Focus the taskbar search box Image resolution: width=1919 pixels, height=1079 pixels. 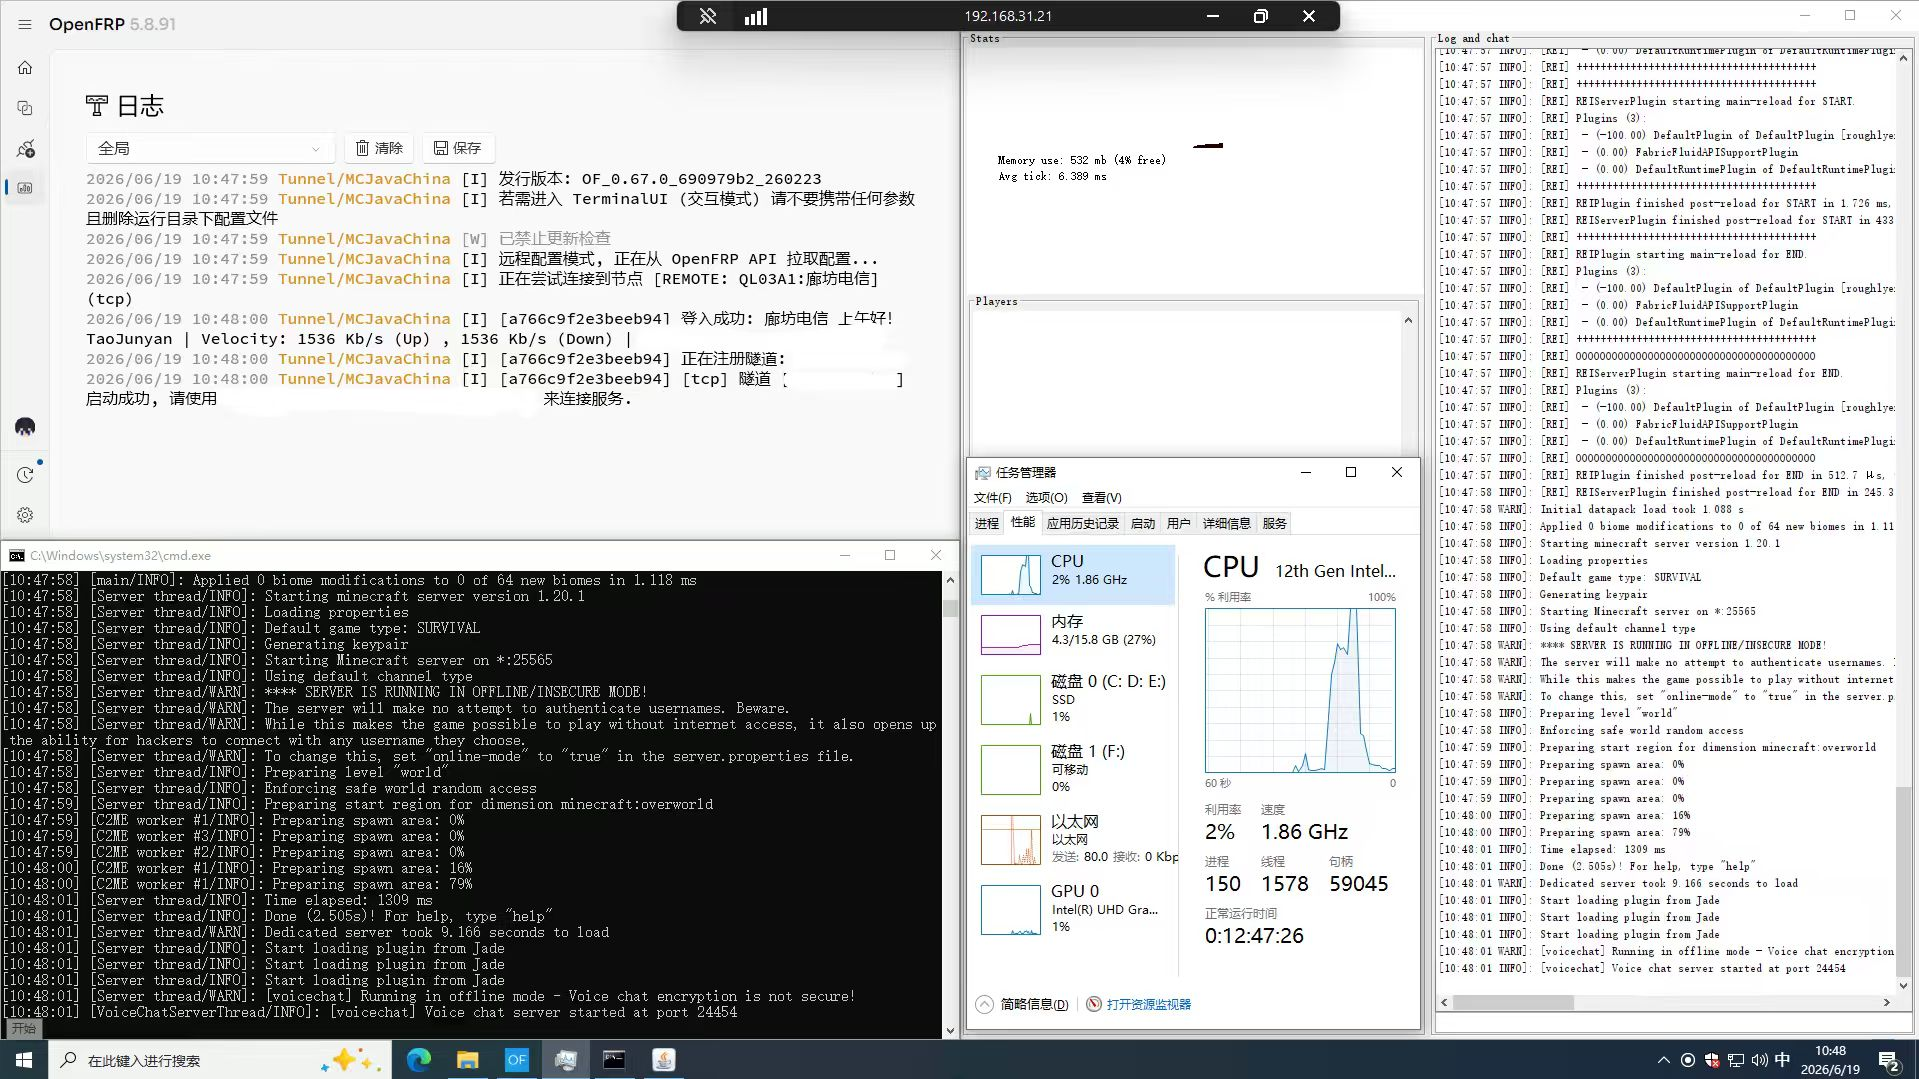(218, 1060)
